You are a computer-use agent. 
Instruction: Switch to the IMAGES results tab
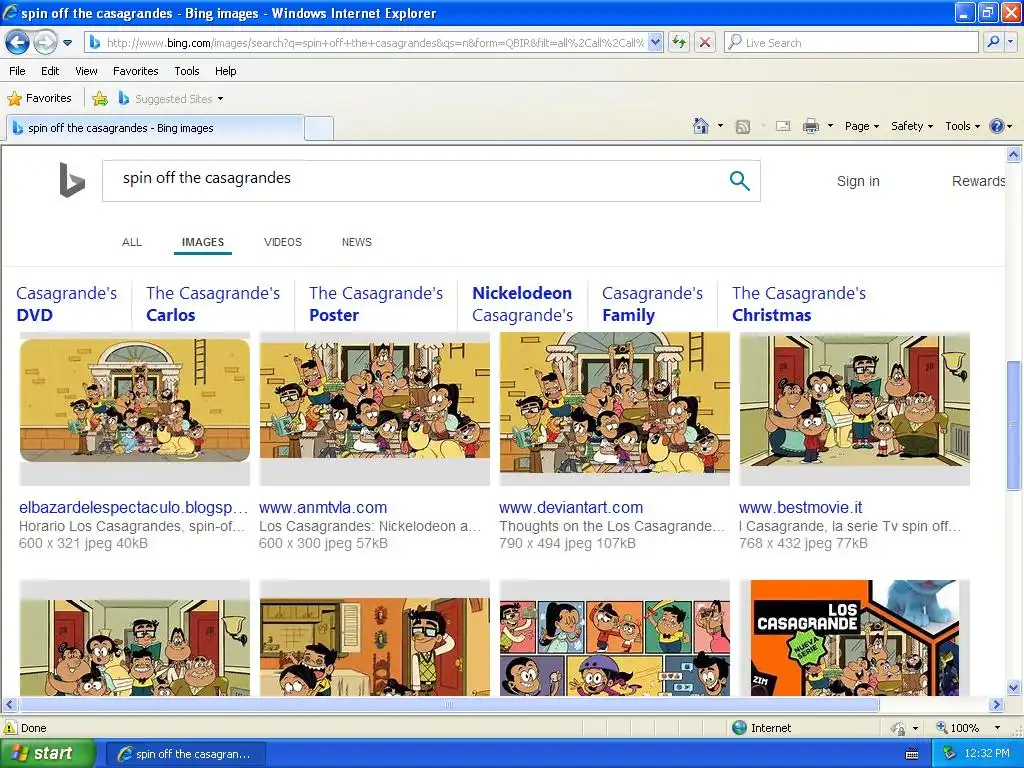tap(202, 242)
